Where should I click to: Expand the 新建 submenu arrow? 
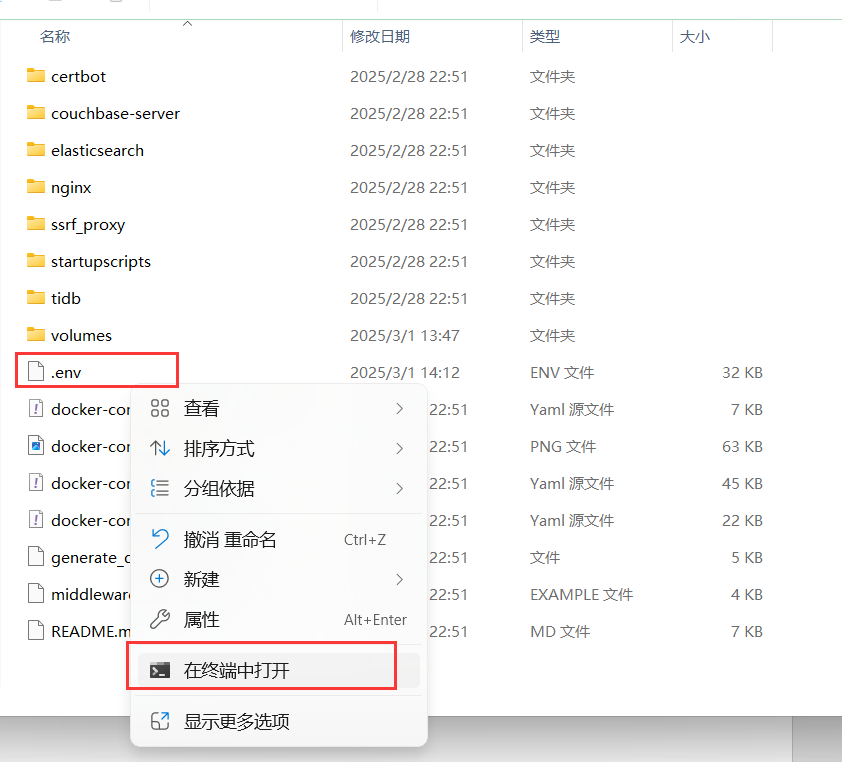[x=400, y=579]
